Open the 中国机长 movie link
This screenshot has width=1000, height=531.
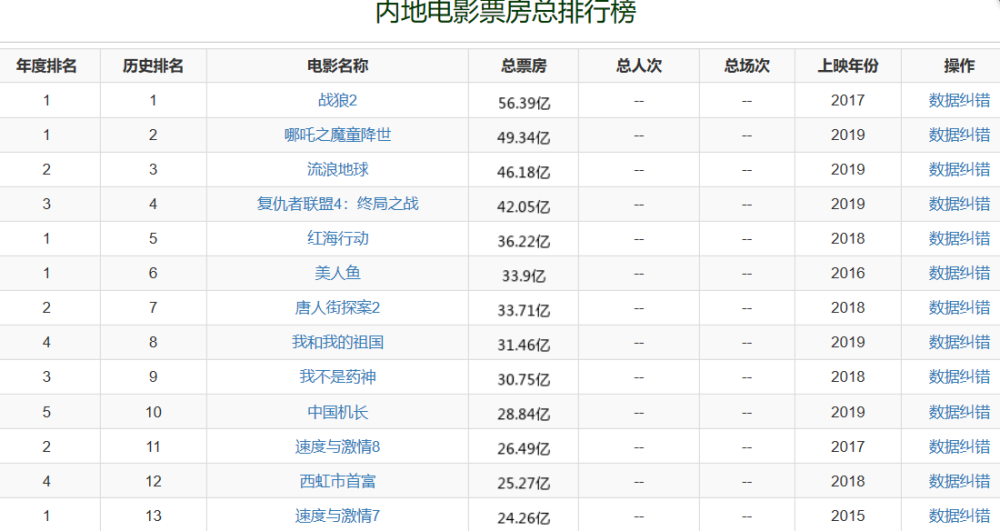[x=337, y=412]
